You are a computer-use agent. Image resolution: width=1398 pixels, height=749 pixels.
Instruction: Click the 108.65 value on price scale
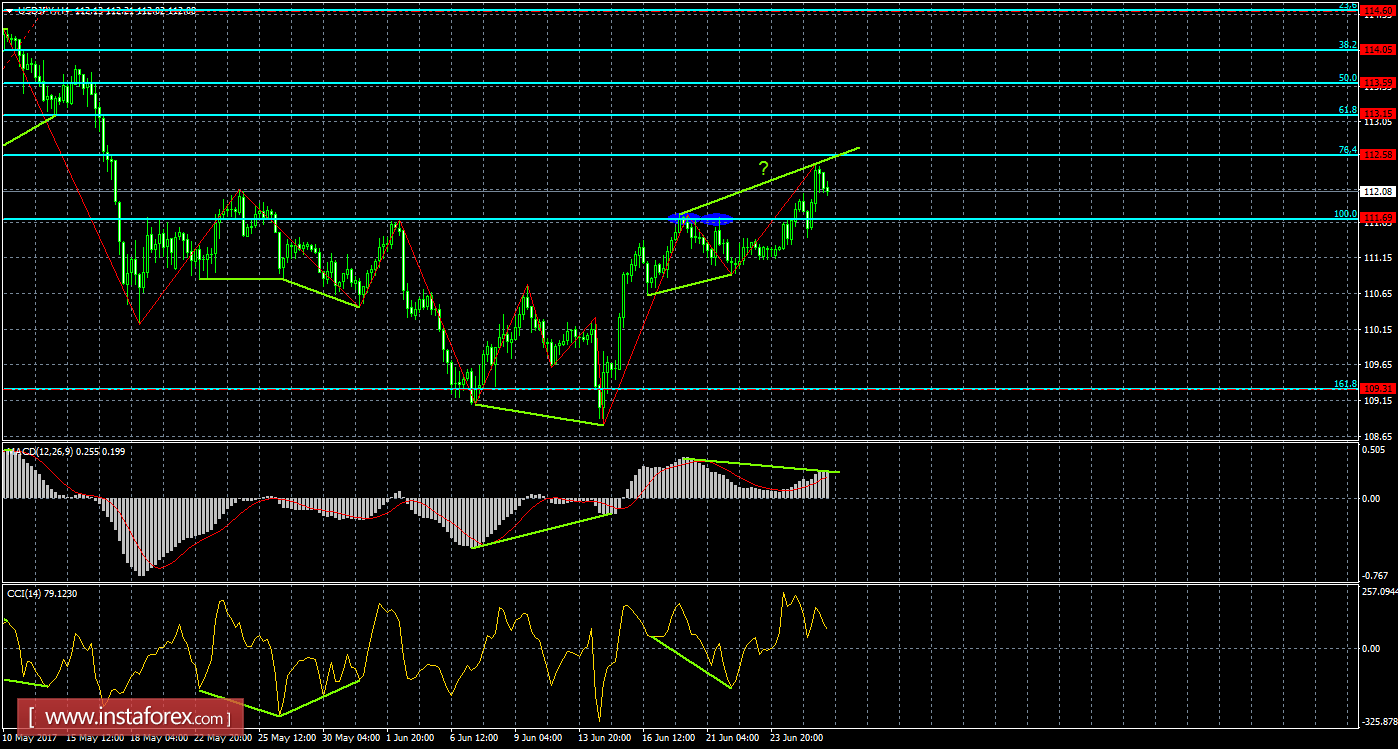click(1379, 437)
